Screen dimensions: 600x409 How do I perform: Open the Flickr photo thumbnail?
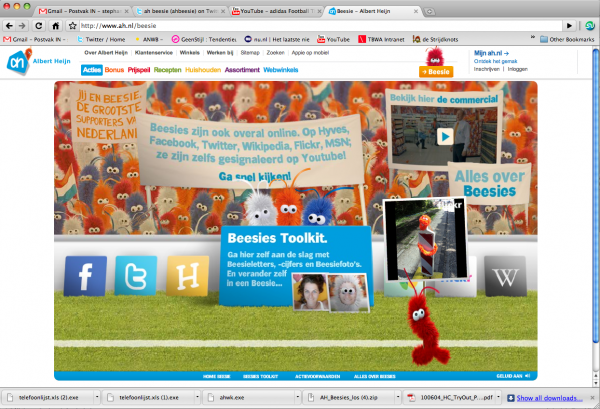click(426, 239)
